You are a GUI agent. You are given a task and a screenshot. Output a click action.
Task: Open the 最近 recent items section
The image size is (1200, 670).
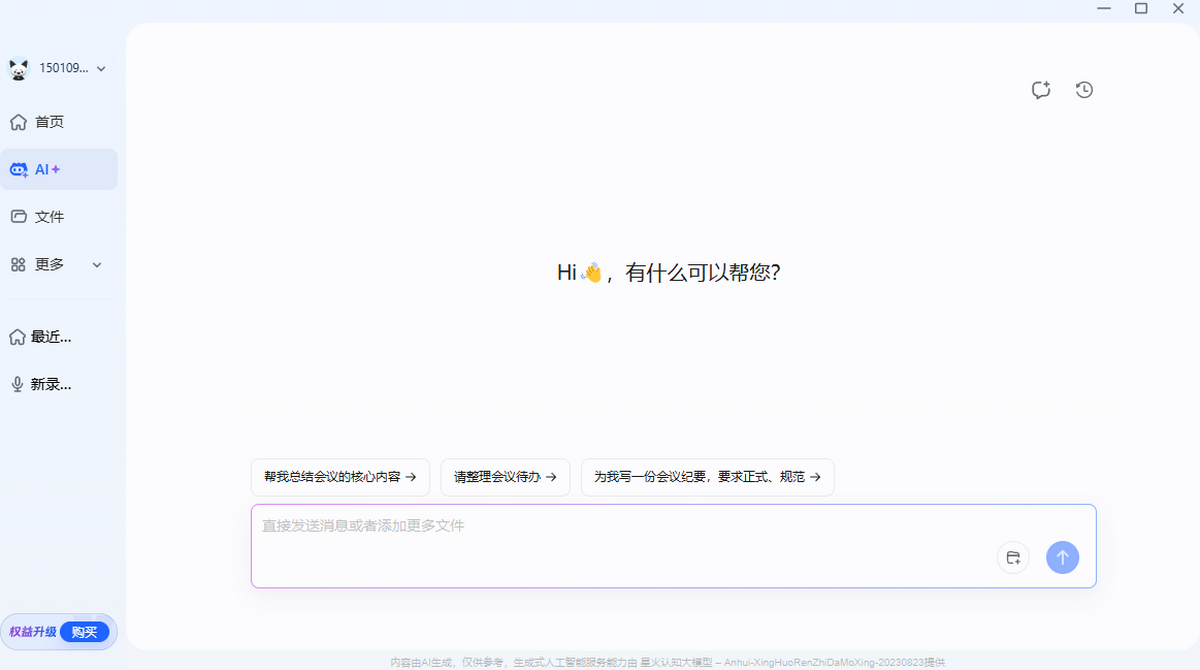tap(40, 336)
